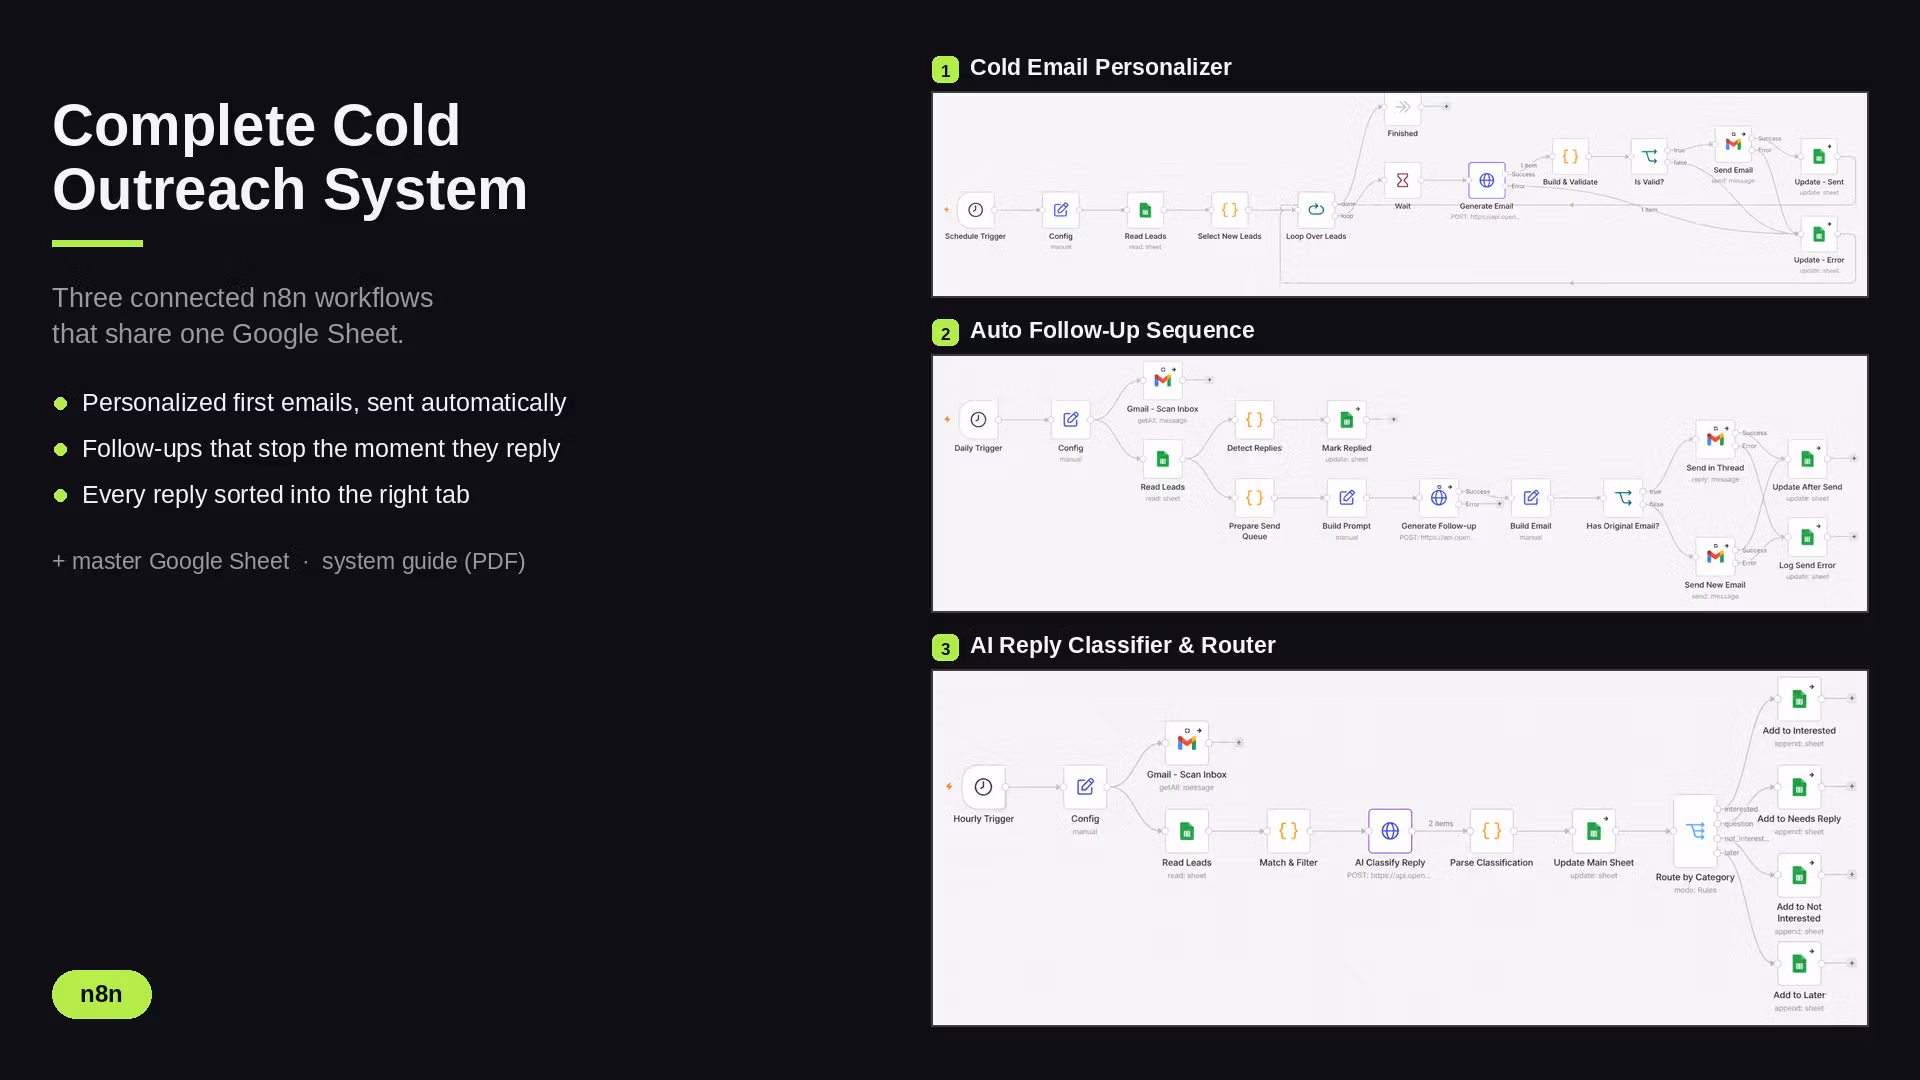
Task: Click the Hourly Trigger clock node
Action: (x=983, y=788)
